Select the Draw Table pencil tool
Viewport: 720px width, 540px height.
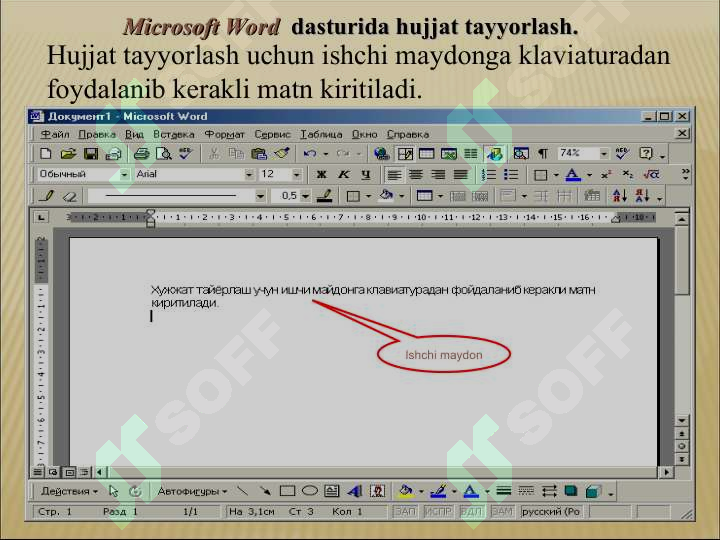pos(47,196)
